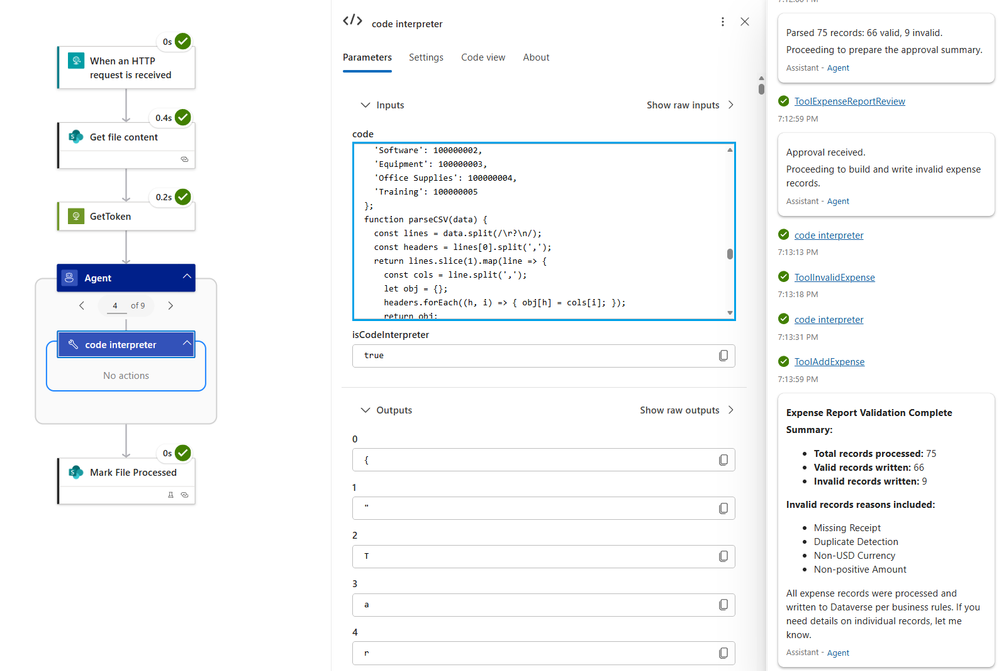Show raw outputs
The image size is (999, 671).
pos(687,410)
